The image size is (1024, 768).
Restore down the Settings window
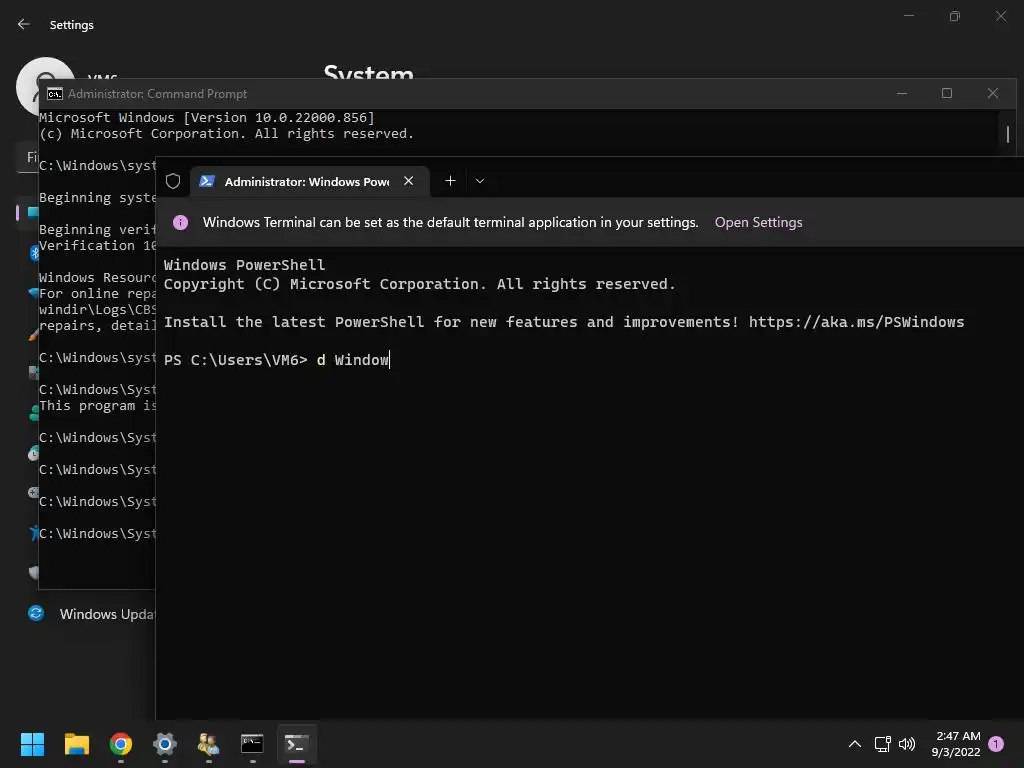(x=955, y=16)
